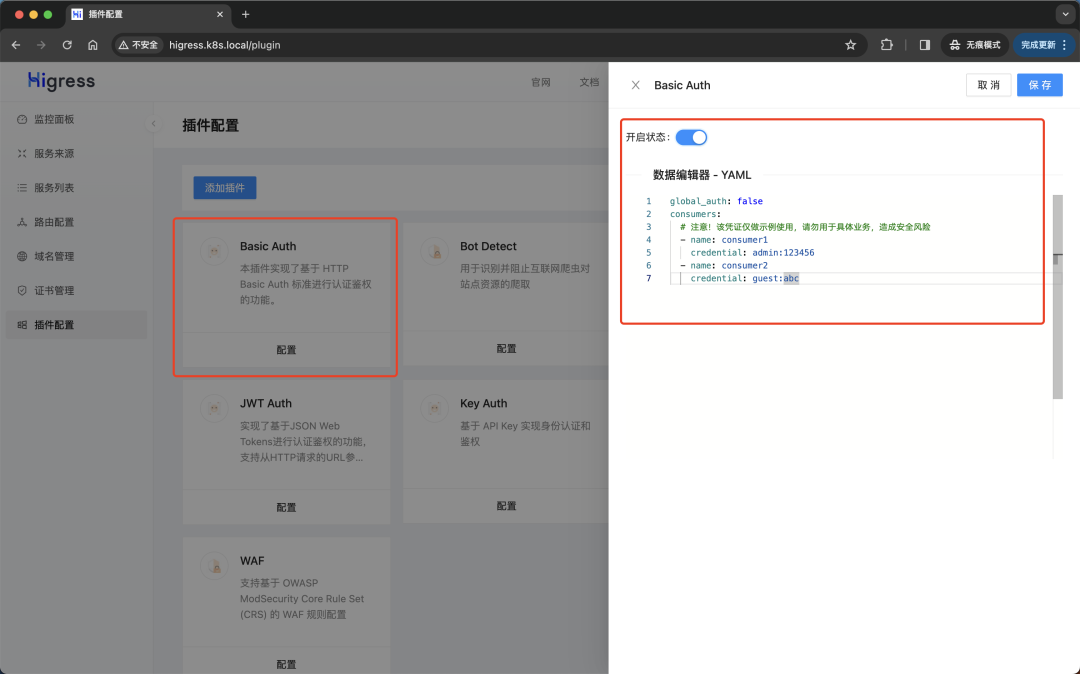Click 配置 on the WAF card
Screen dimensions: 1080x674
tap(286, 664)
